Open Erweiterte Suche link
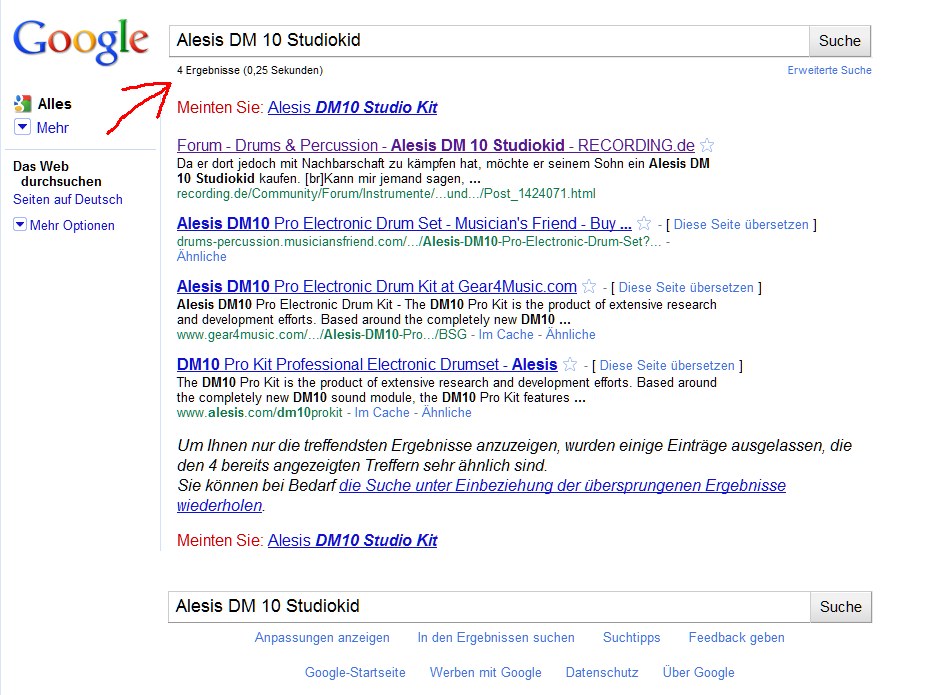945x695 pixels. coord(829,71)
